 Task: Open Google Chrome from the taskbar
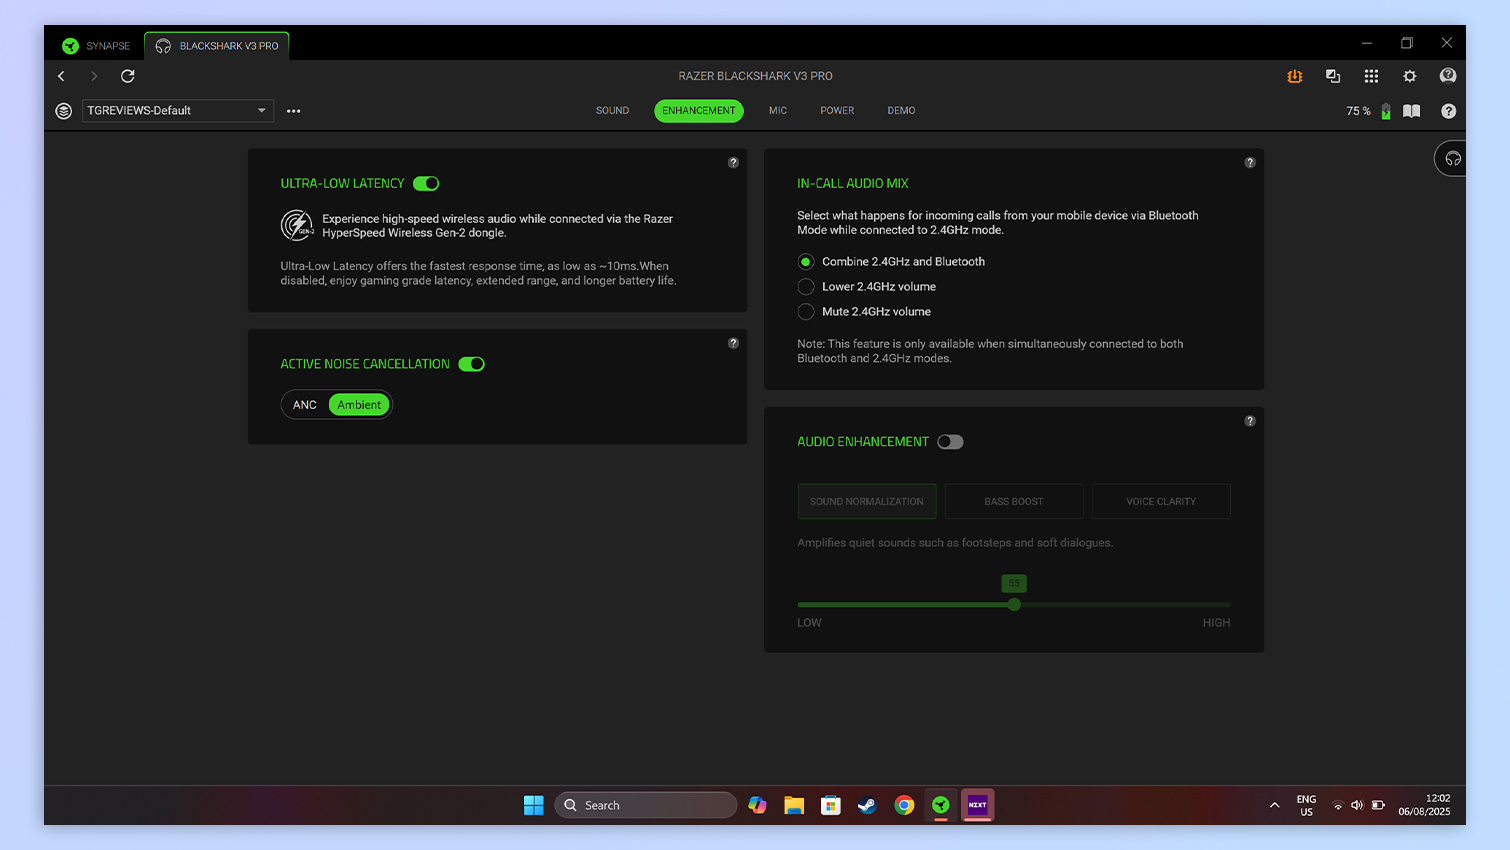pyautogui.click(x=904, y=805)
